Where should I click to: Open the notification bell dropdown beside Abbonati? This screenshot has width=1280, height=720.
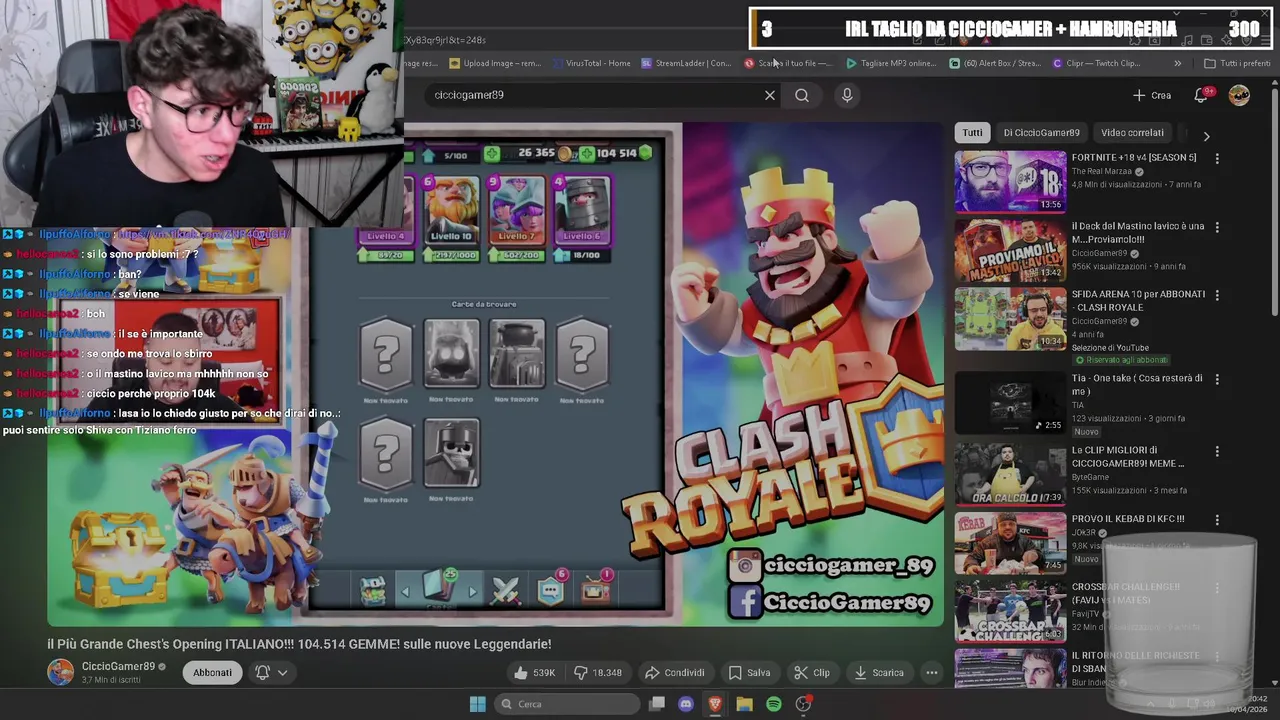(x=272, y=672)
